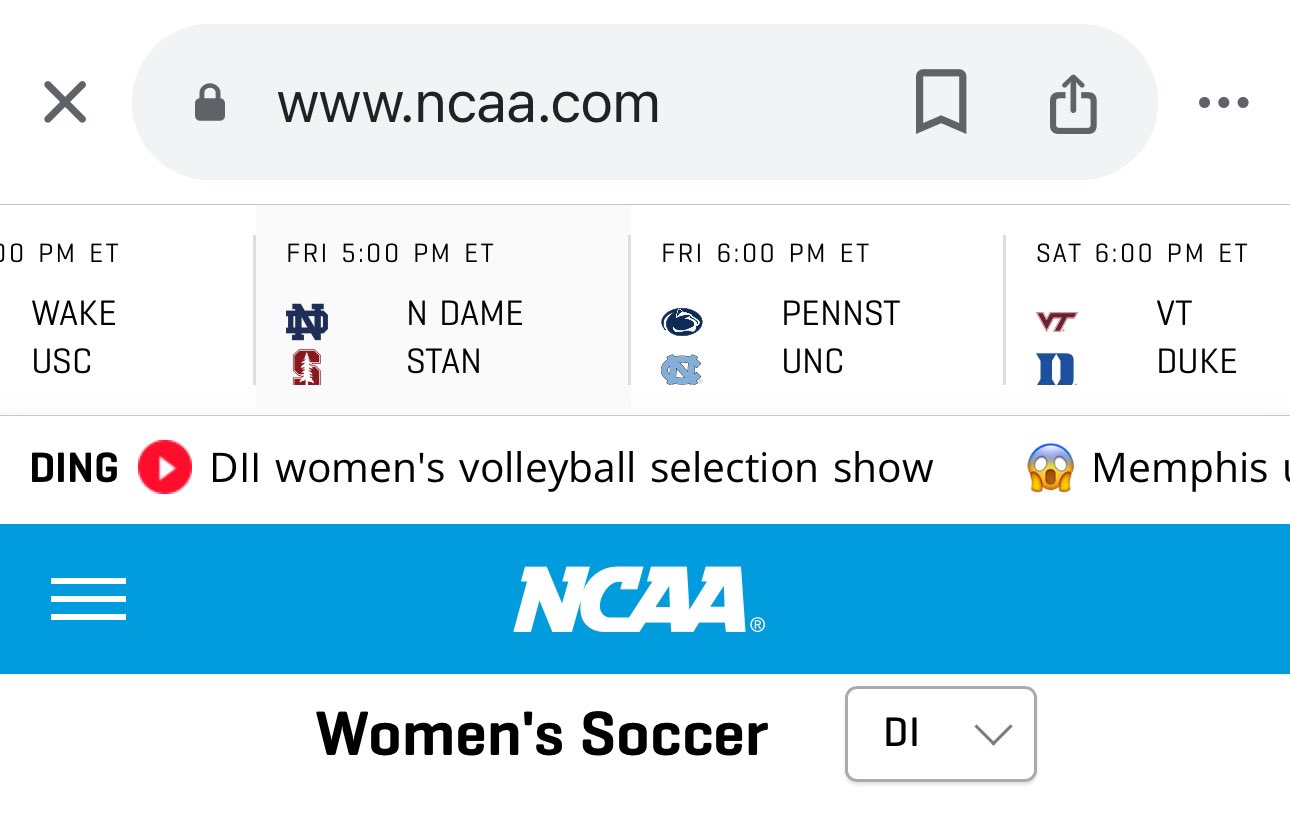
Task: Tap the lock icon in address bar
Action: pyautogui.click(x=210, y=103)
